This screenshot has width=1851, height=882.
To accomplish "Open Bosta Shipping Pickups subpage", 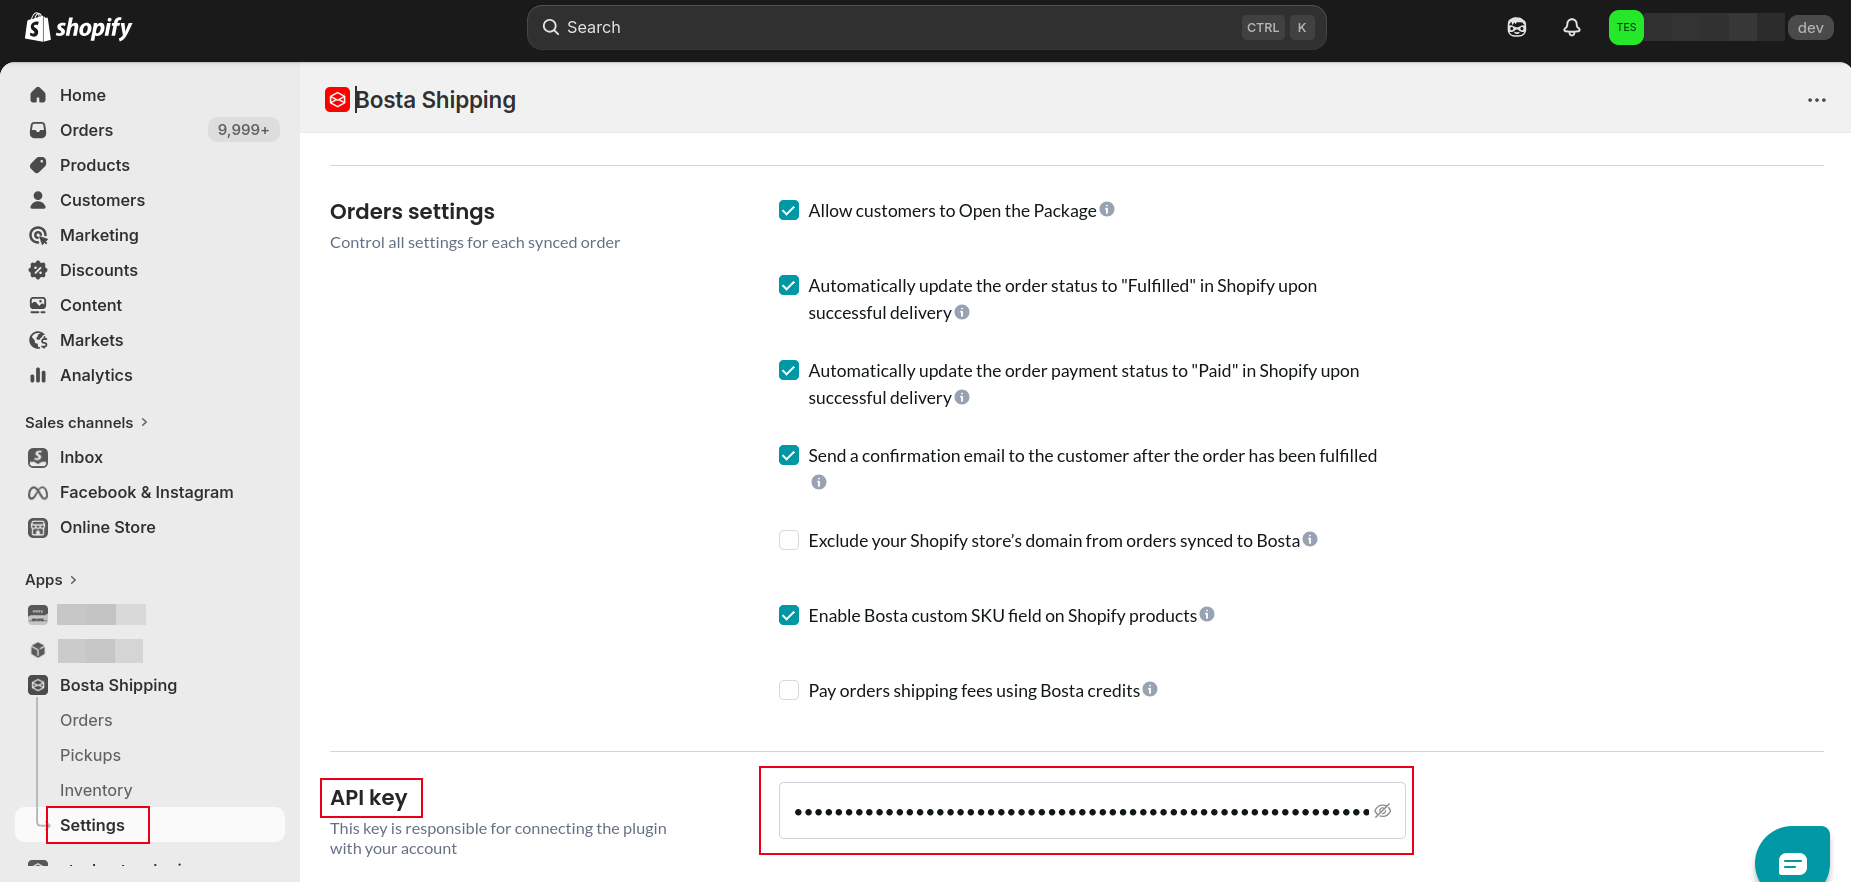I will [90, 755].
